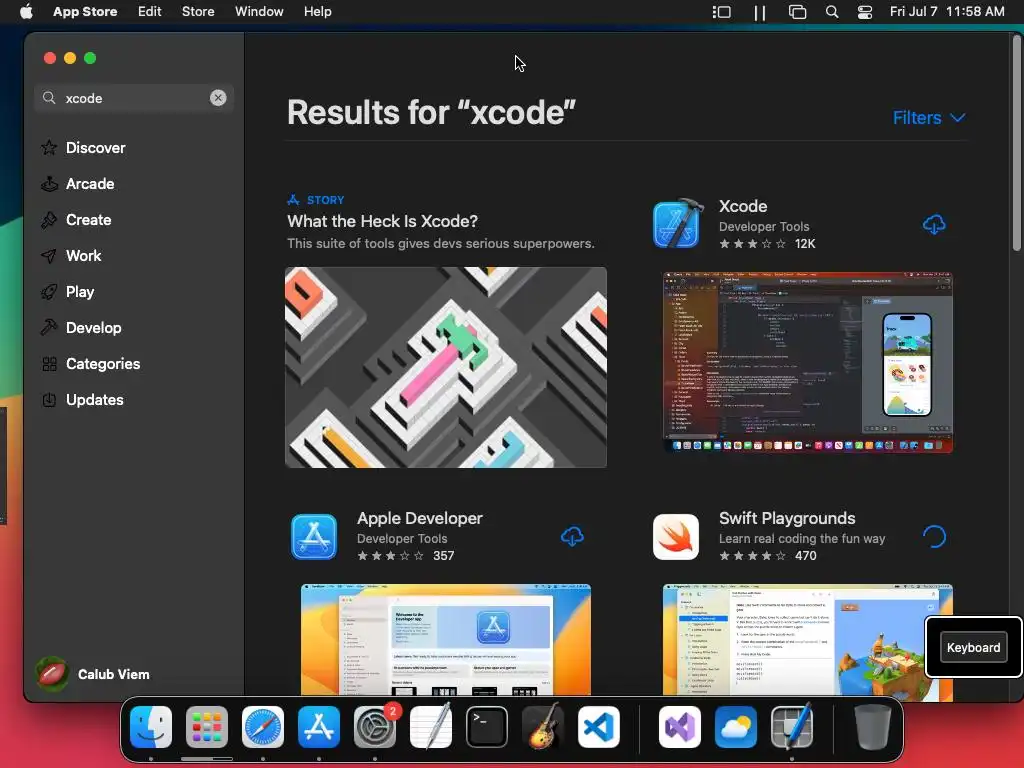Download Xcode via the cloud icon
1024x768 pixels.
tap(934, 225)
